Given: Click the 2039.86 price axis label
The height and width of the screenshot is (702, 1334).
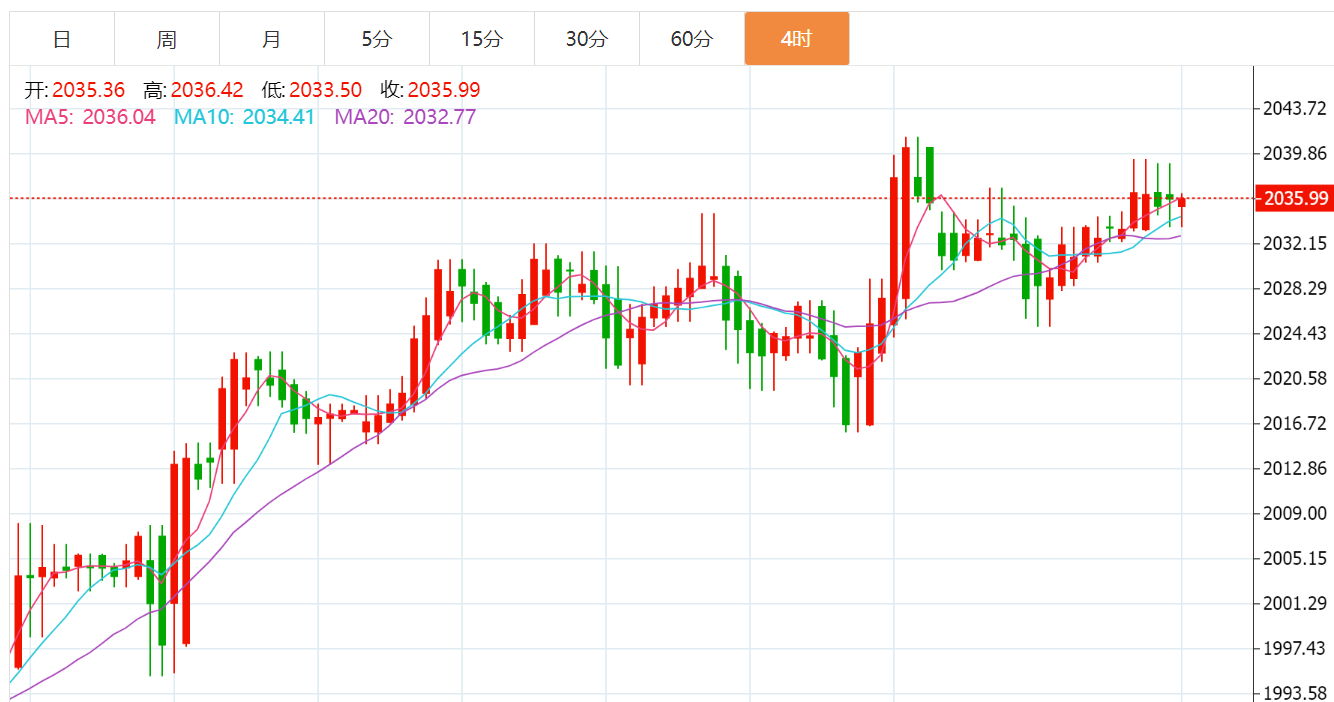Looking at the screenshot, I should [x=1297, y=154].
